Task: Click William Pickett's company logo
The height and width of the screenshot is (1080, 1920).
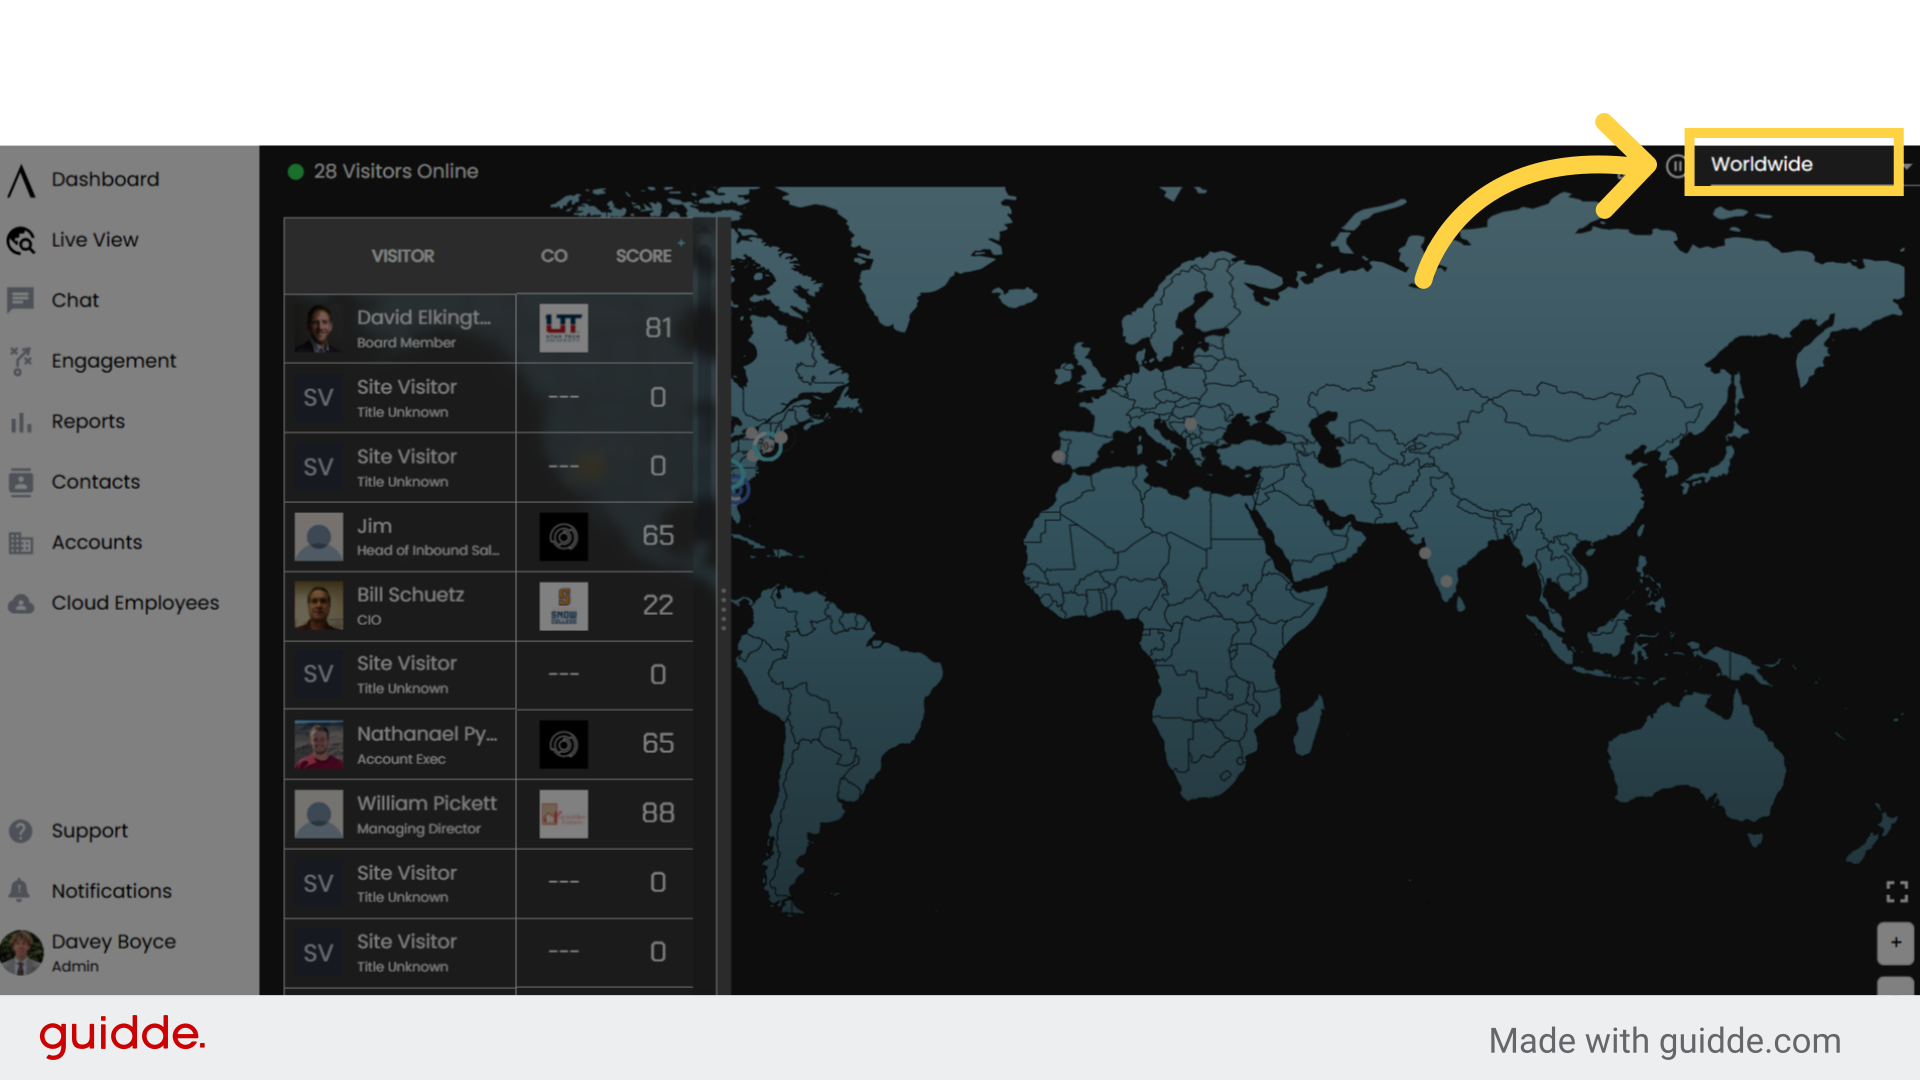Action: coord(564,814)
